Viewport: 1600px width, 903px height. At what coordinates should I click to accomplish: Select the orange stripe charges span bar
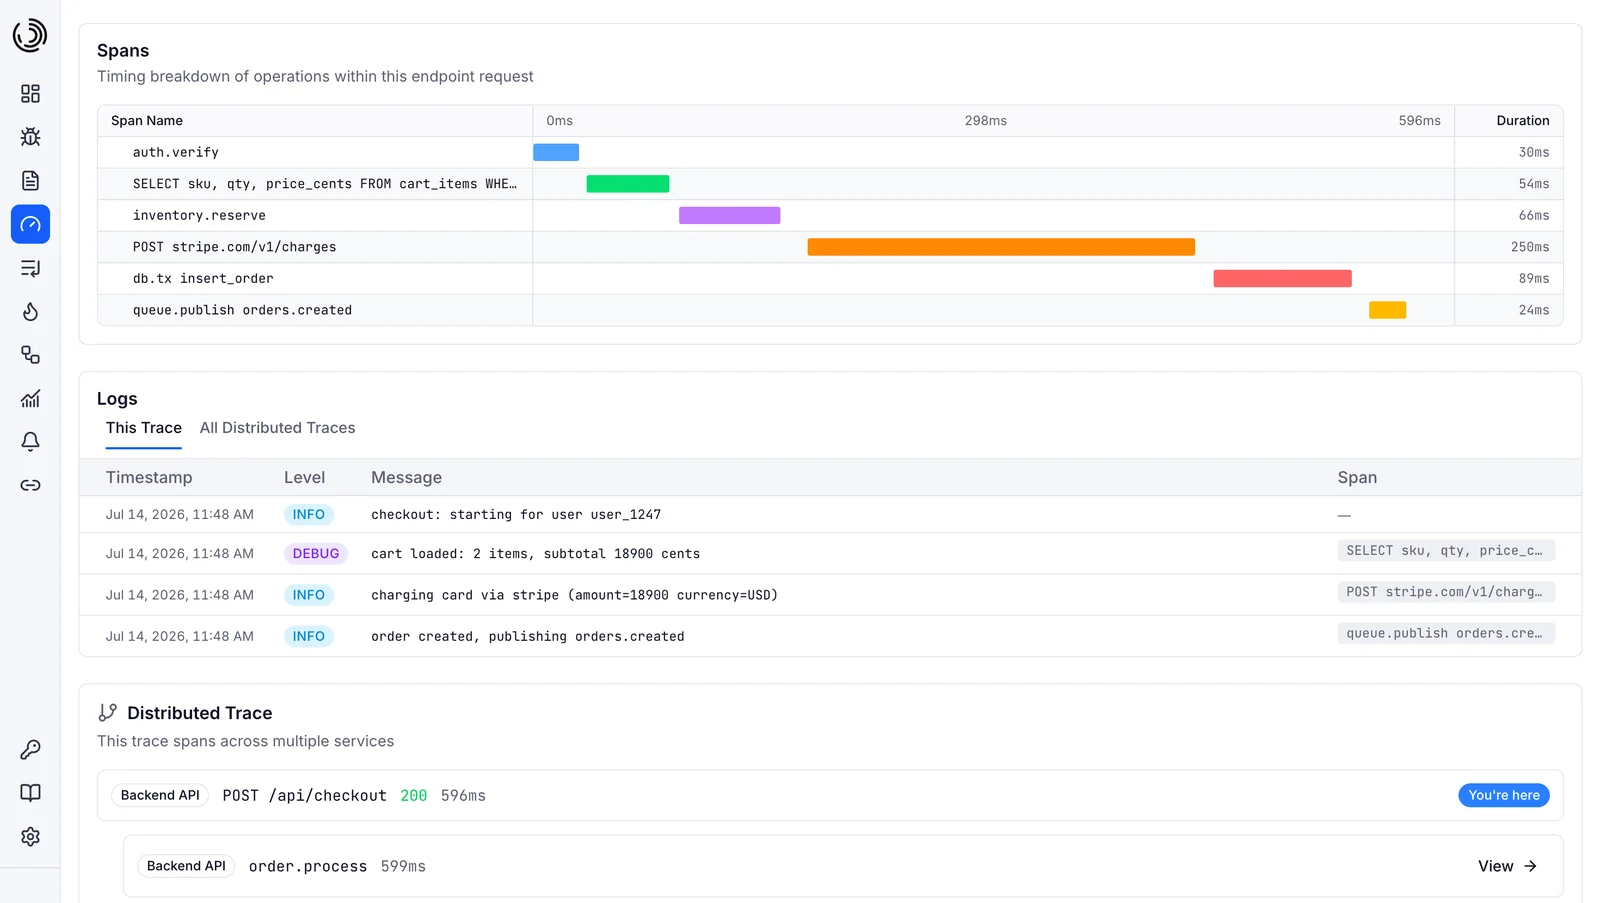(x=1001, y=247)
